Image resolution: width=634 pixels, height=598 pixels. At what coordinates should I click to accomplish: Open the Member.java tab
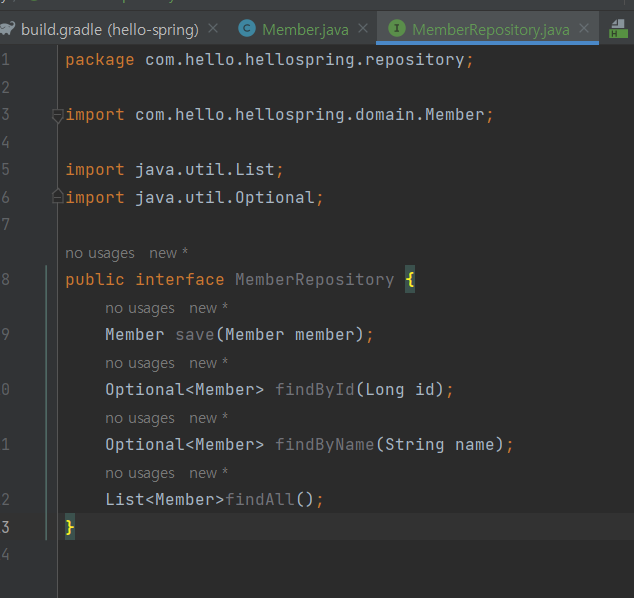coord(305,30)
